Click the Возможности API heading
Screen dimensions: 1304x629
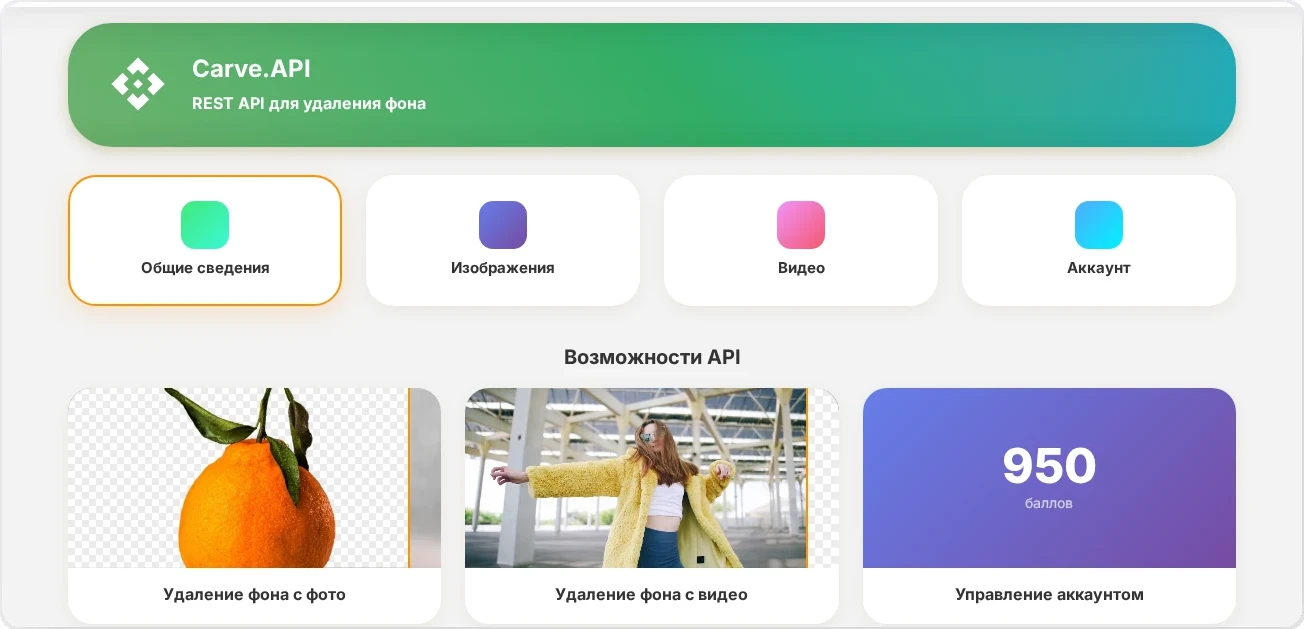tap(652, 357)
